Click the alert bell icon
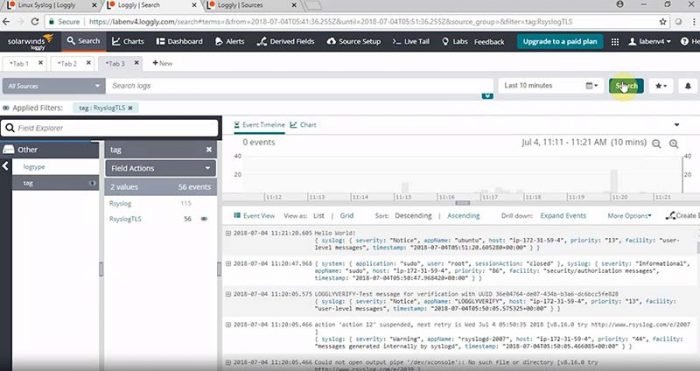 [688, 86]
